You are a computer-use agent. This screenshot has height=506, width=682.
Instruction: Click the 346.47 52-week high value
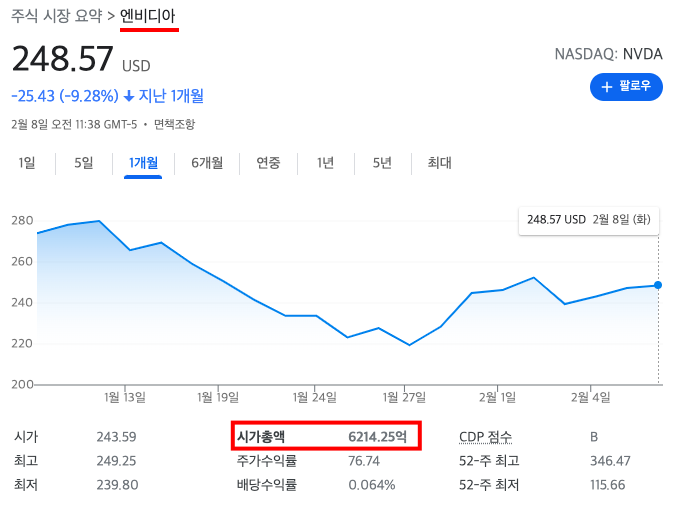coord(610,461)
